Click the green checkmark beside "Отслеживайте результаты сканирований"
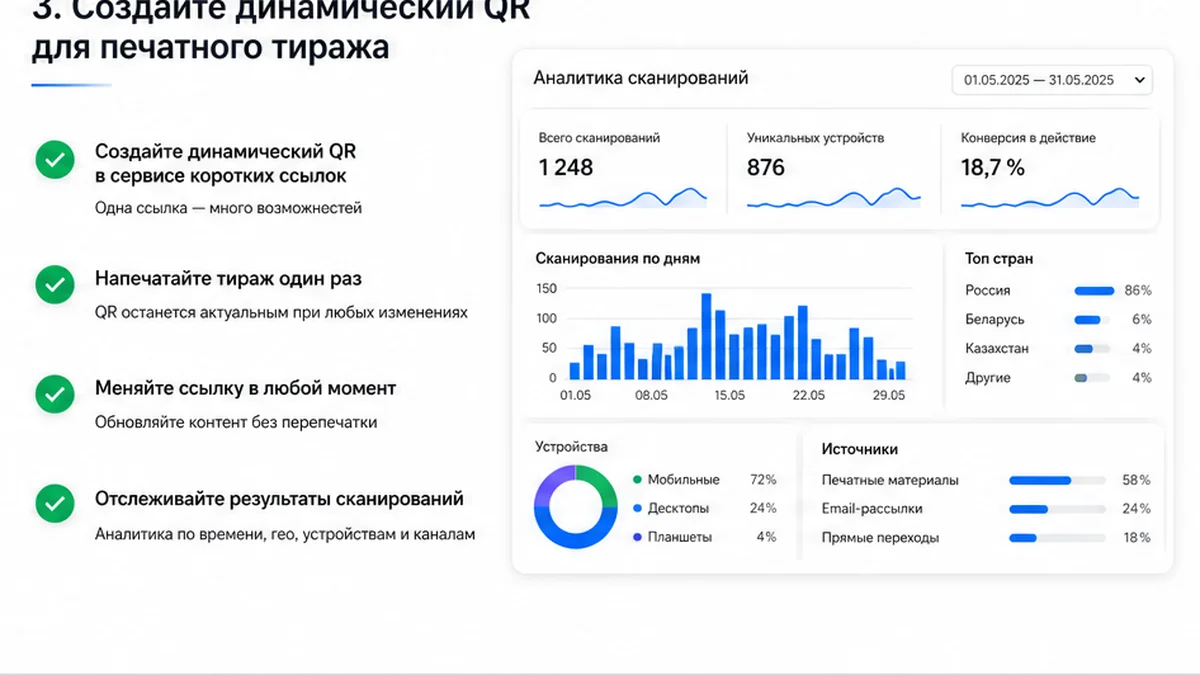Viewport: 1200px width, 675px height. [x=55, y=504]
